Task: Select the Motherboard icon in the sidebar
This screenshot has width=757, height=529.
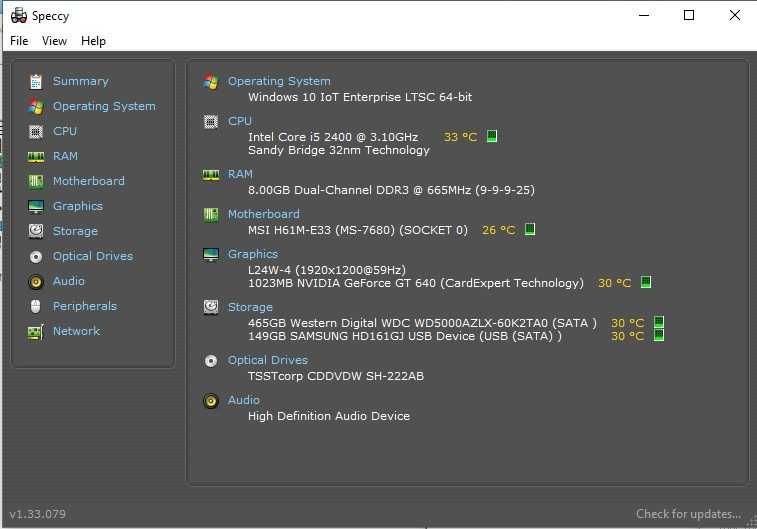Action: click(36, 181)
